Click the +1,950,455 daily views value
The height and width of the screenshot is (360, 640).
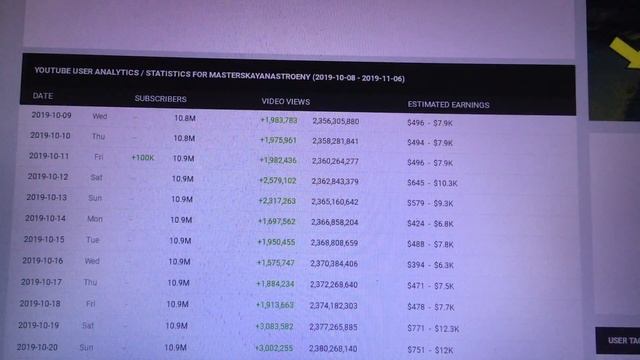tap(276, 242)
